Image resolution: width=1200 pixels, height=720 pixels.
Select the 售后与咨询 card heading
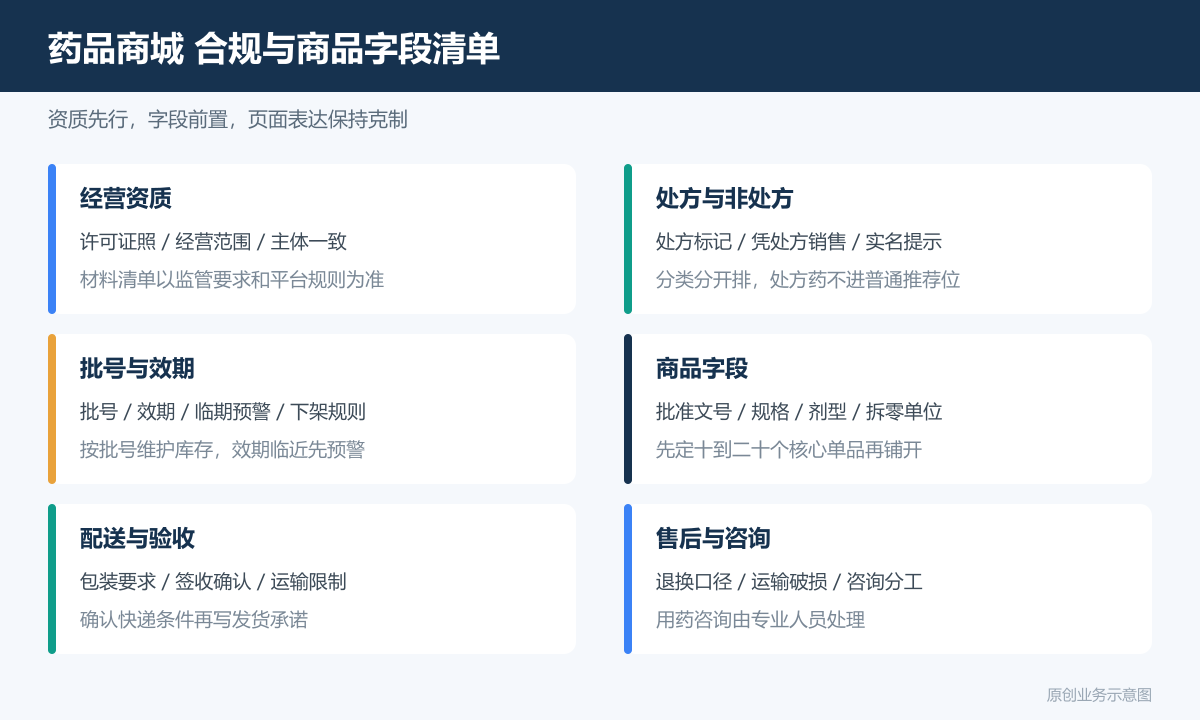[713, 538]
